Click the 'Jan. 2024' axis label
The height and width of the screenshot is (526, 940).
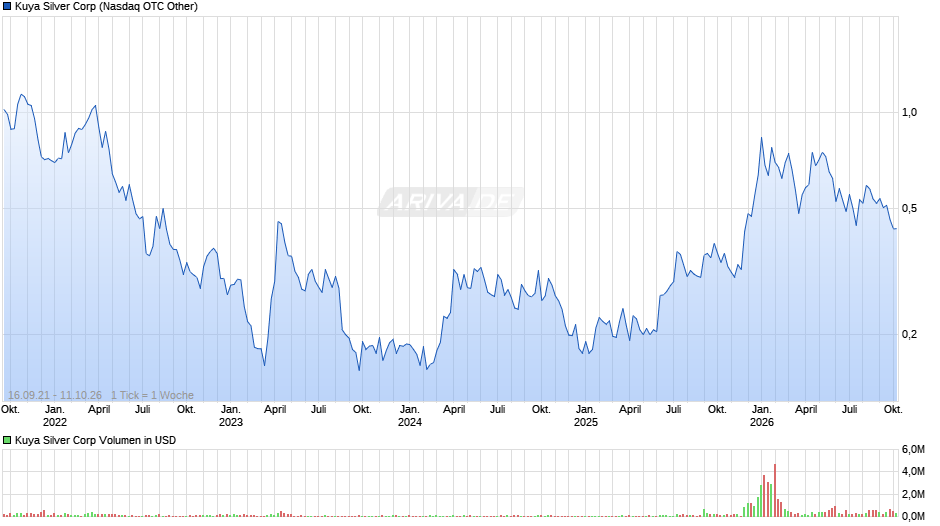click(410, 416)
